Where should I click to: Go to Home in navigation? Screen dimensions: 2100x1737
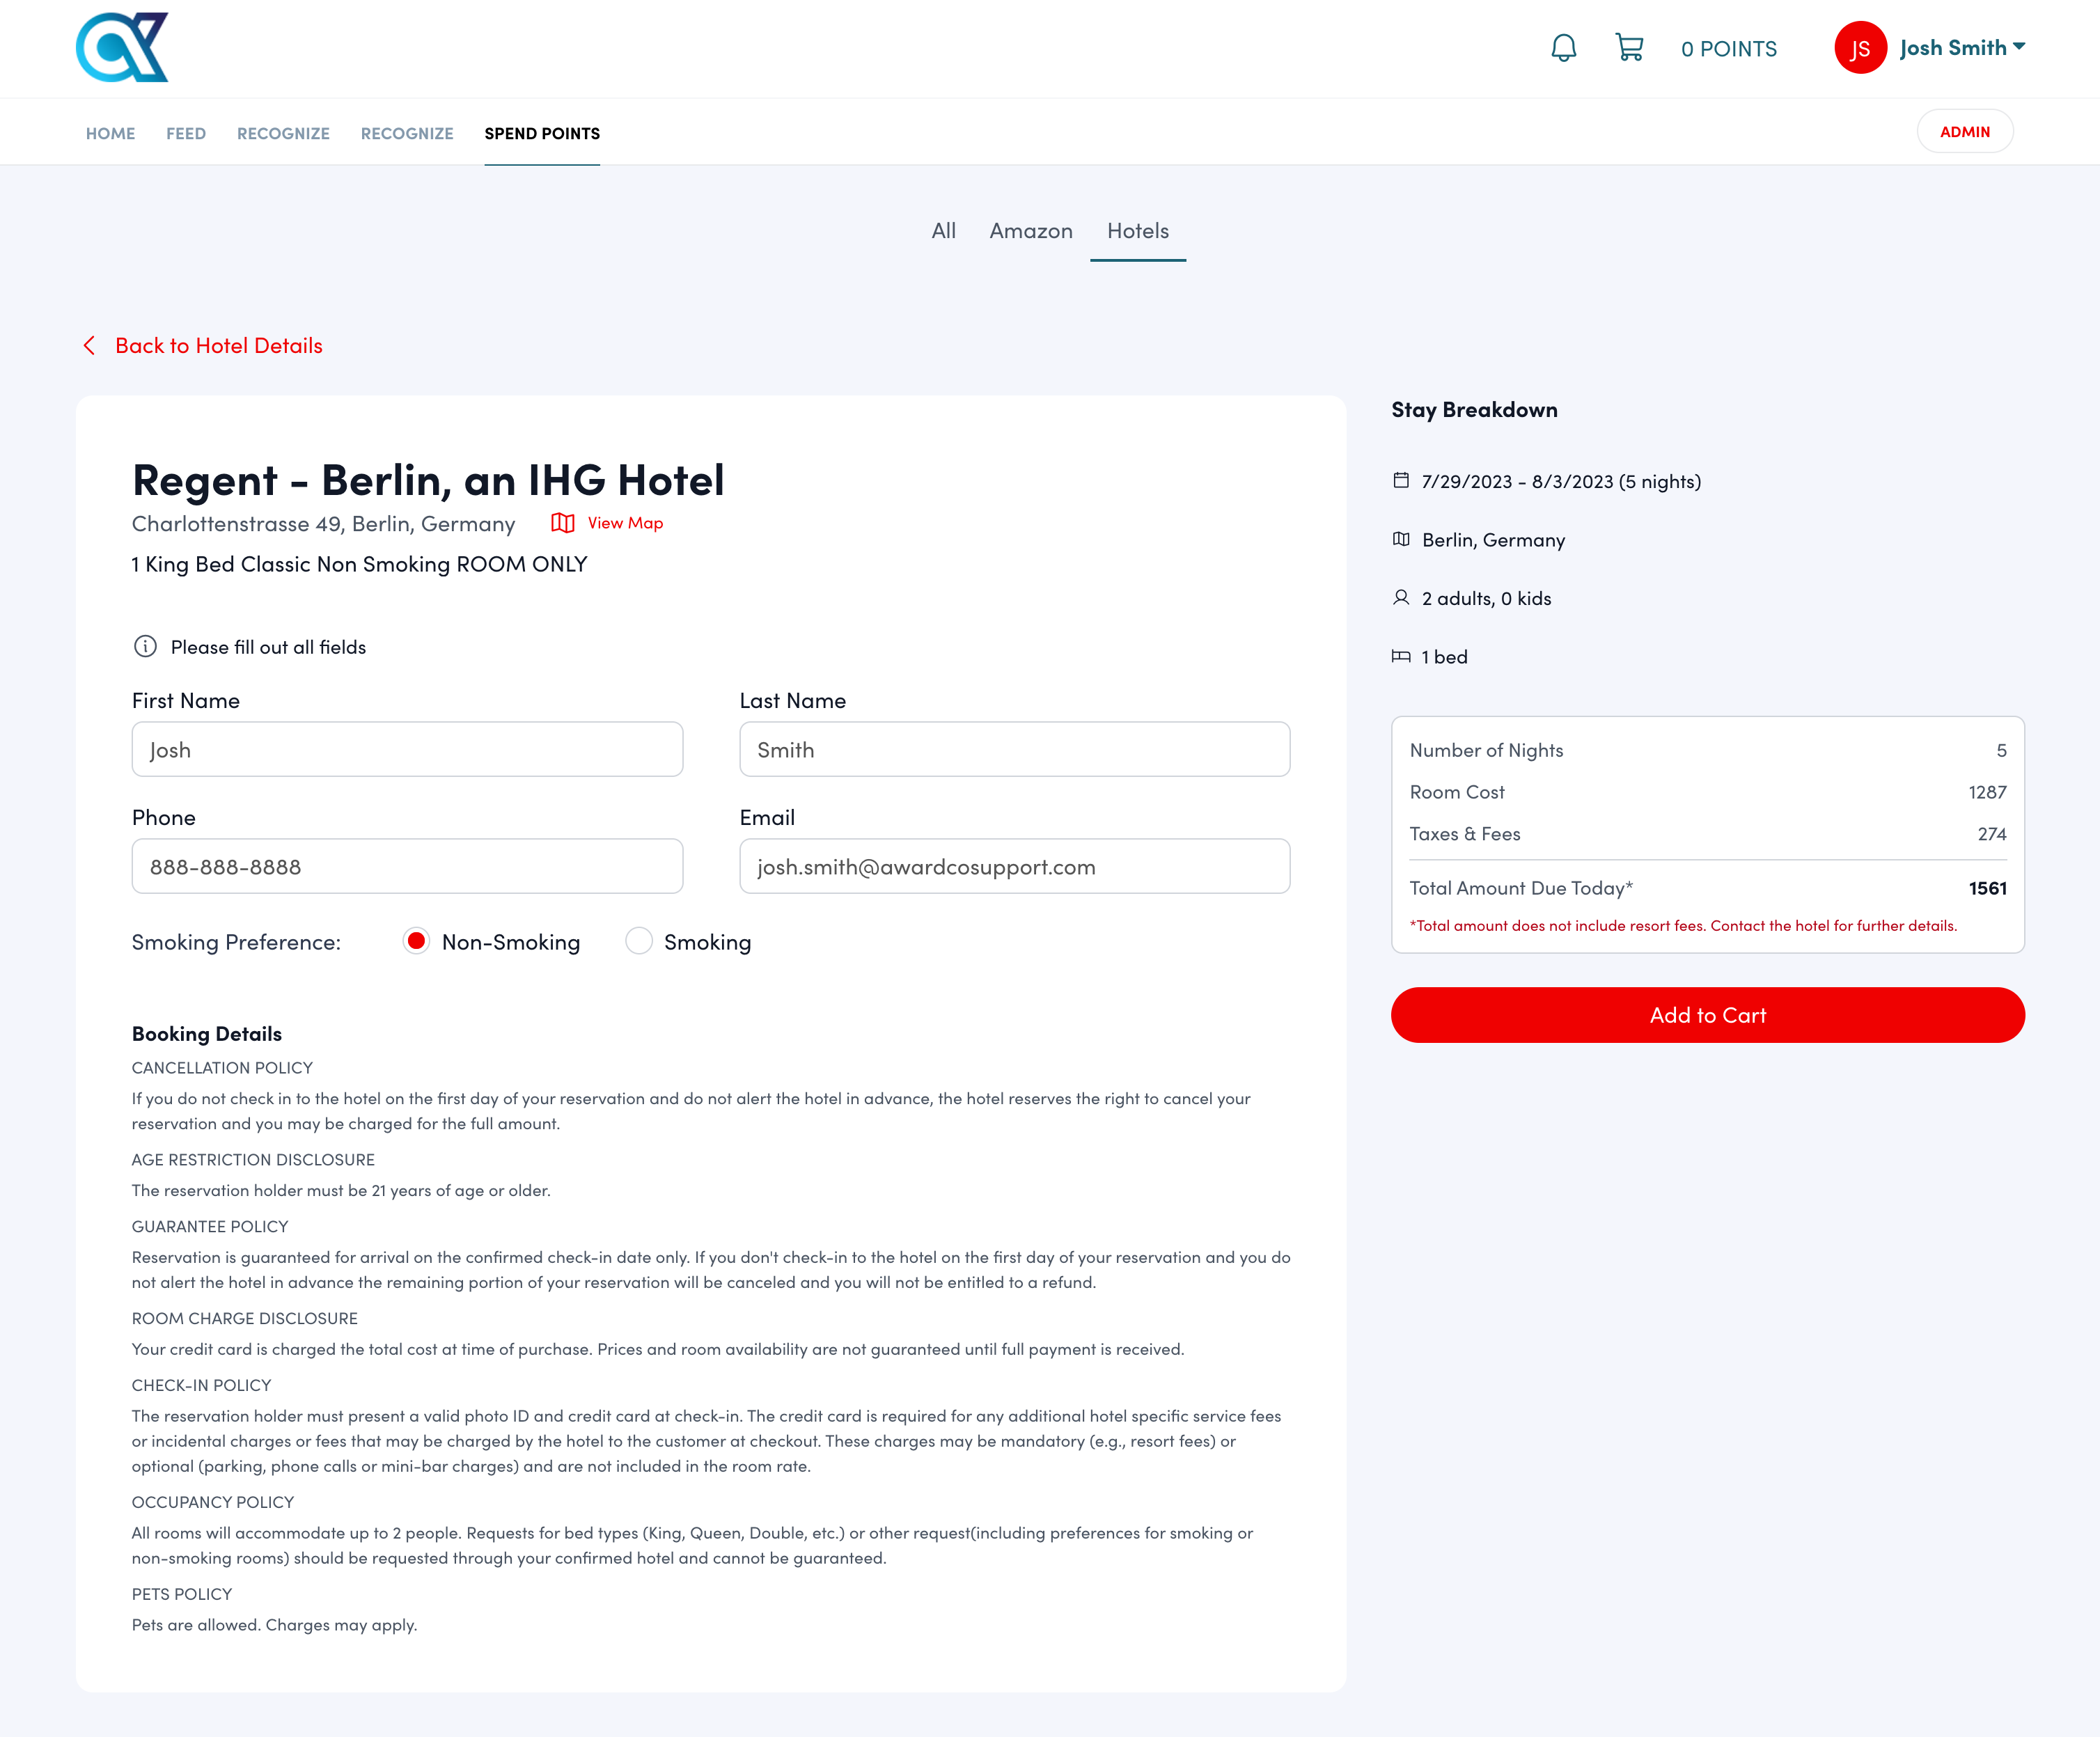pos(110,134)
